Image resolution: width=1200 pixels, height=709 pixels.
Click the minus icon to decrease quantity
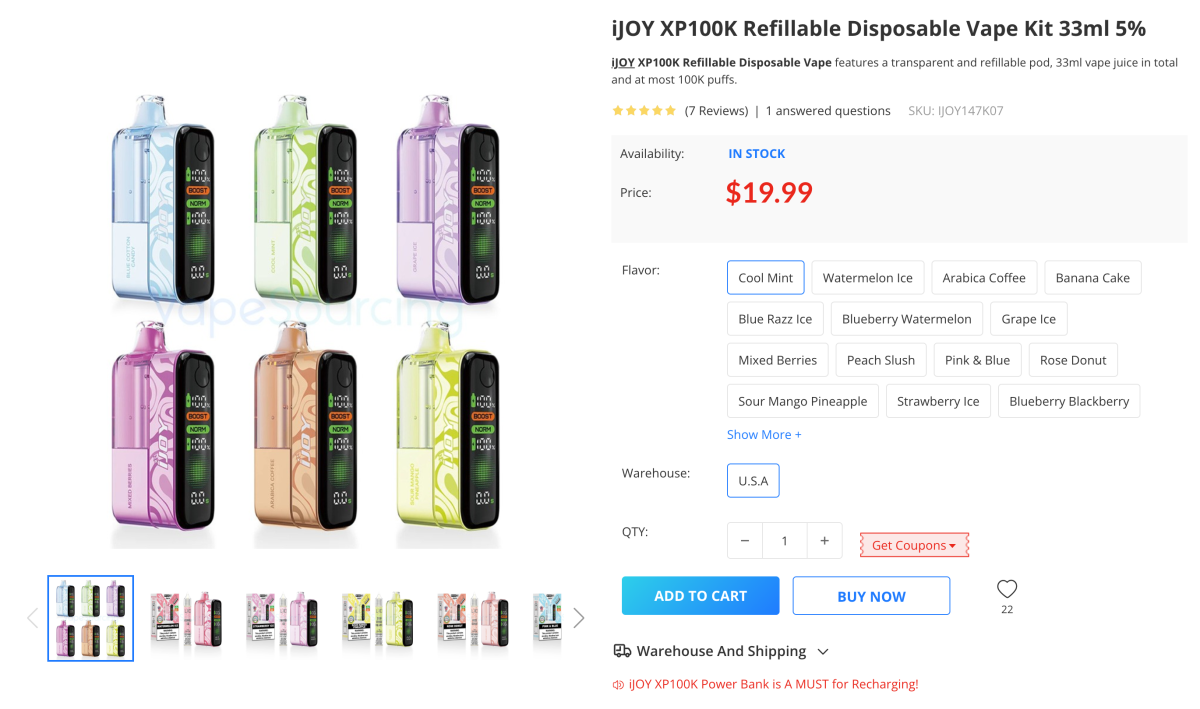point(744,540)
